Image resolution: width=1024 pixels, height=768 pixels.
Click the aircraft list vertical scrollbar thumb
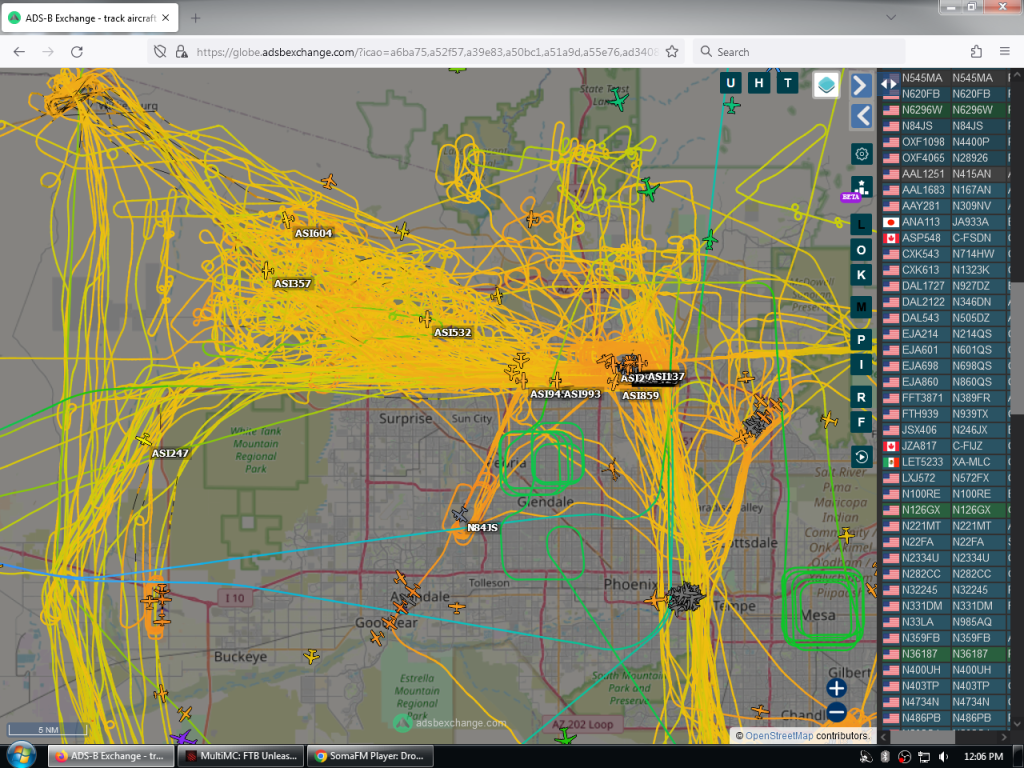[1017, 347]
